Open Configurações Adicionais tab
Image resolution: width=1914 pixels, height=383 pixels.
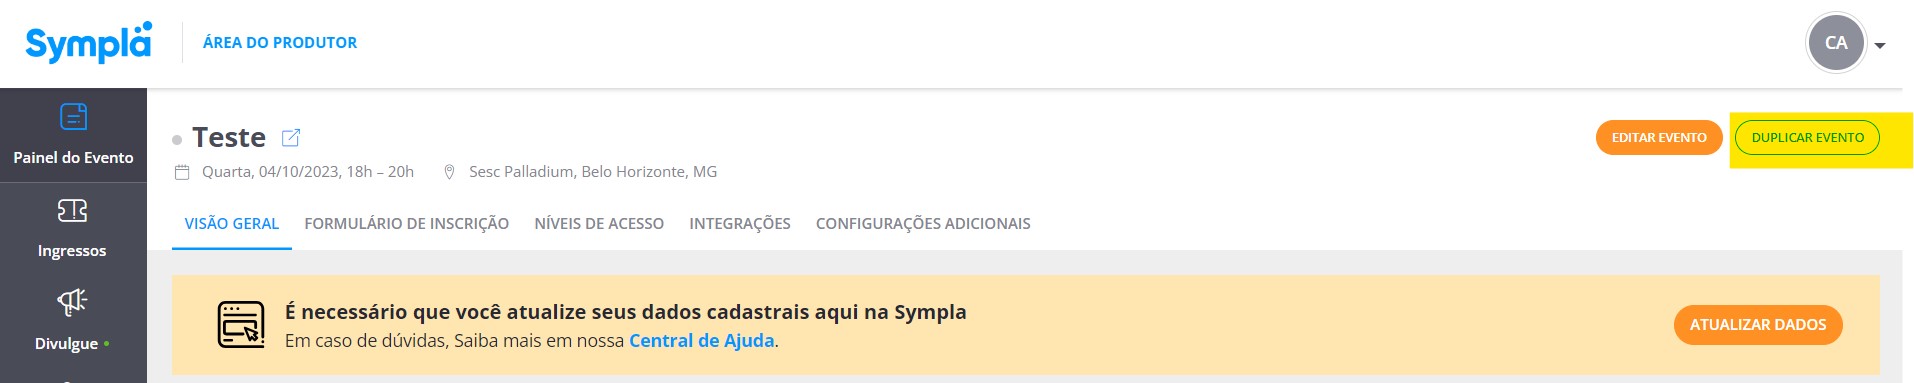click(x=923, y=224)
